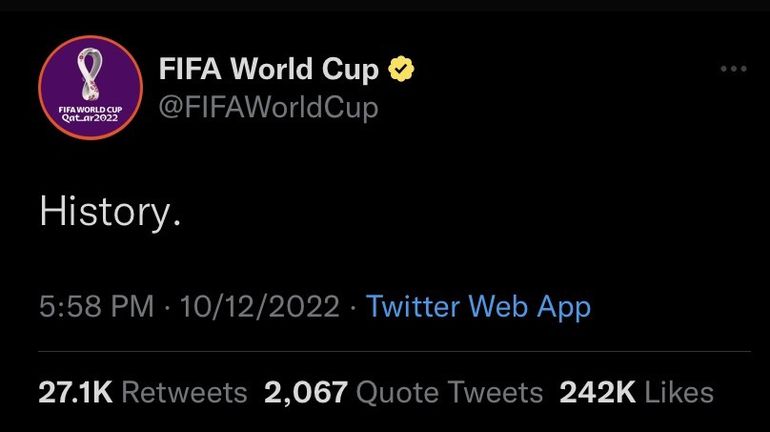Show the Likes list label
Screen dimensions: 770x432
(679, 392)
